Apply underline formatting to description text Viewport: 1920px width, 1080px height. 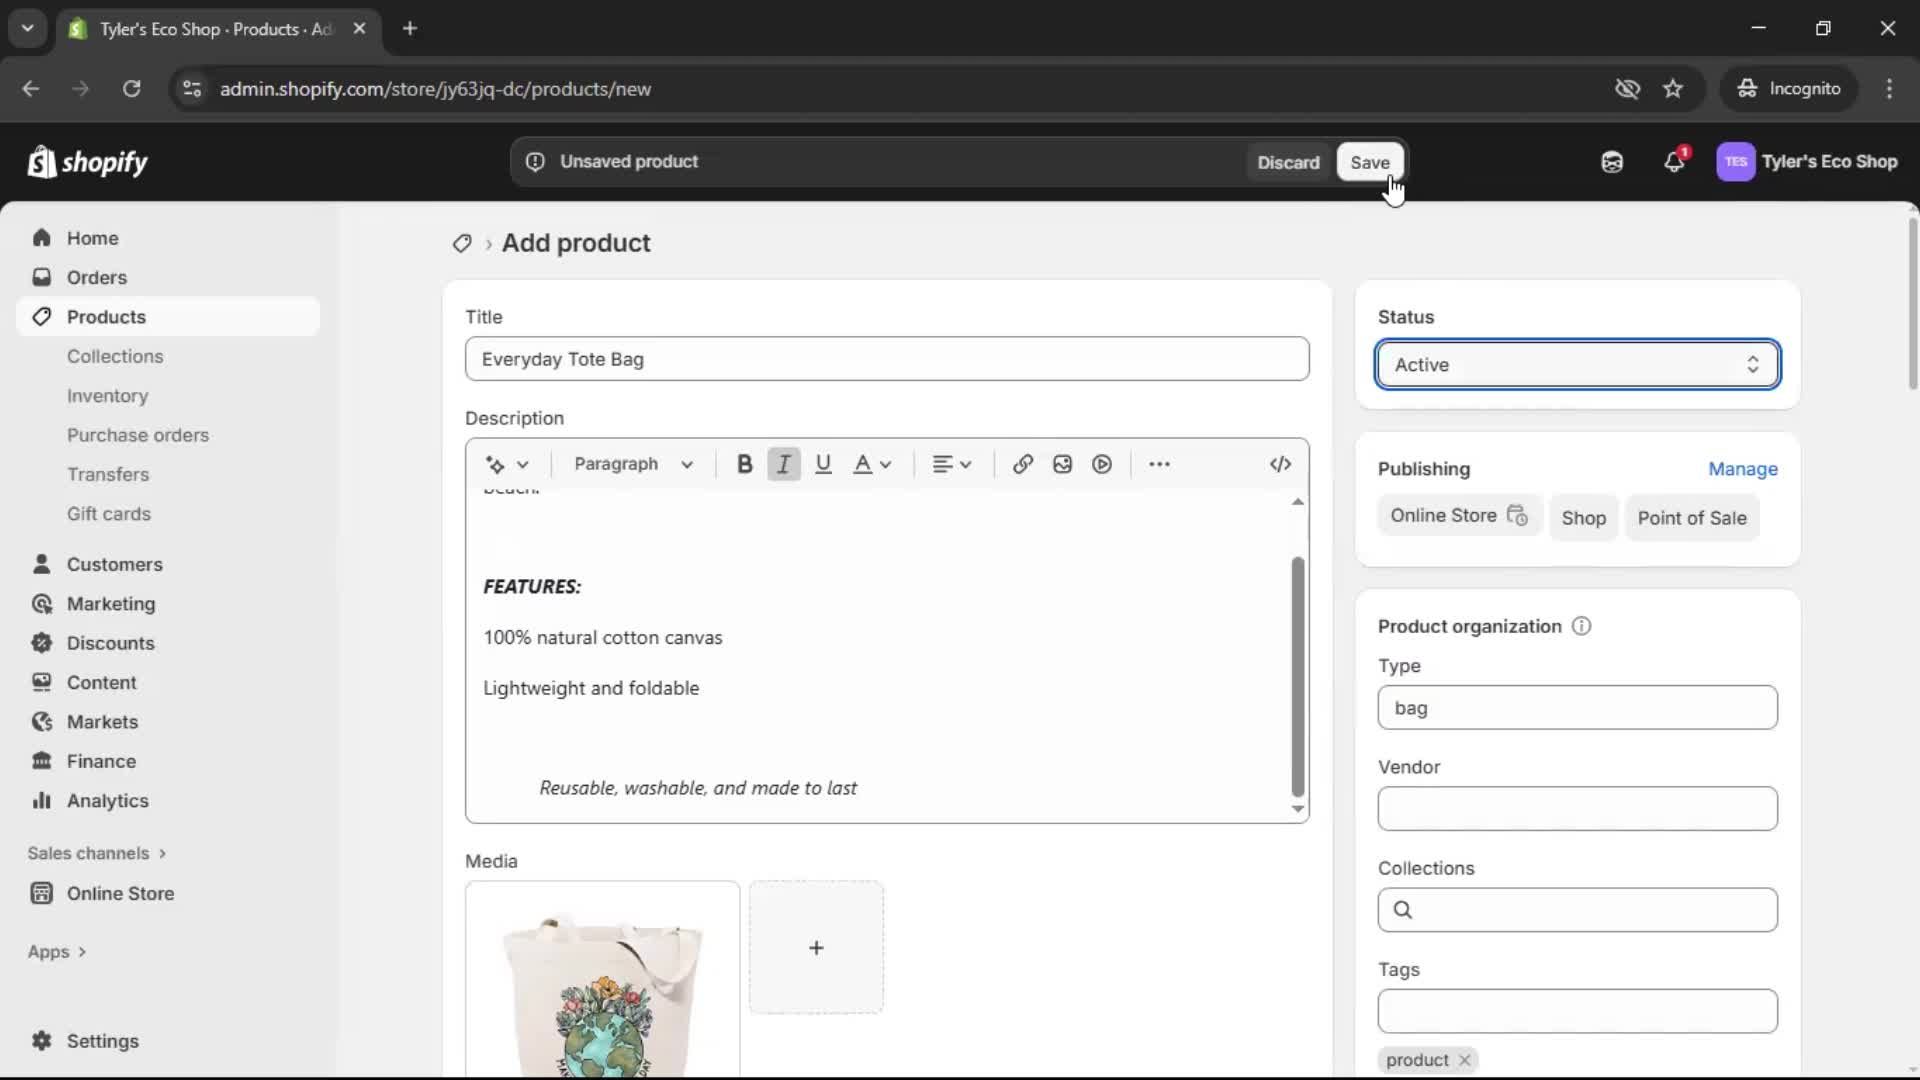823,463
